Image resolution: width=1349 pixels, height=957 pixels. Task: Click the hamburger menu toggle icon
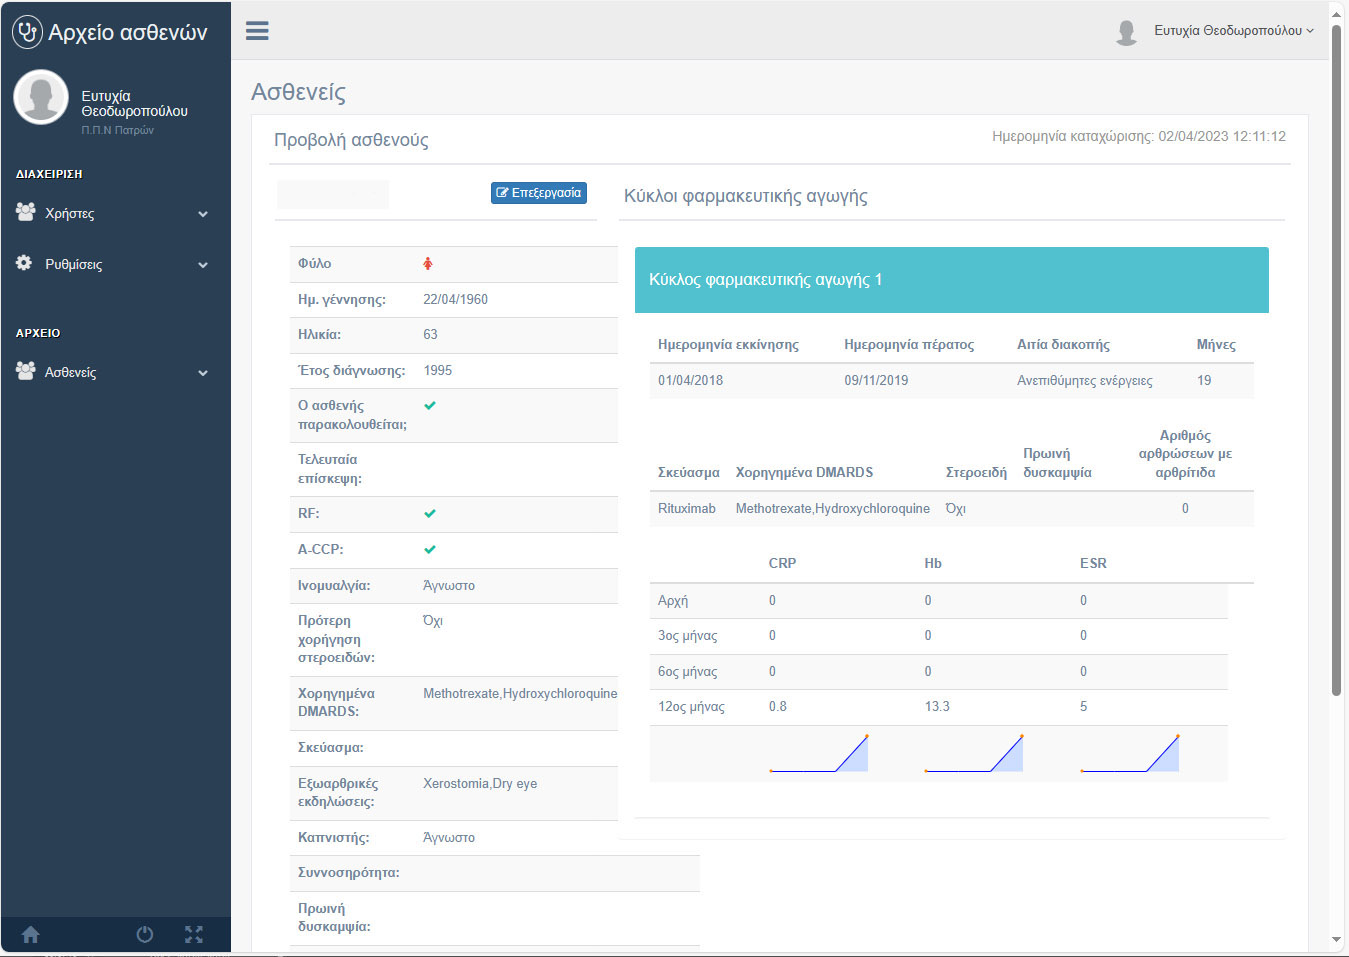[x=257, y=31]
